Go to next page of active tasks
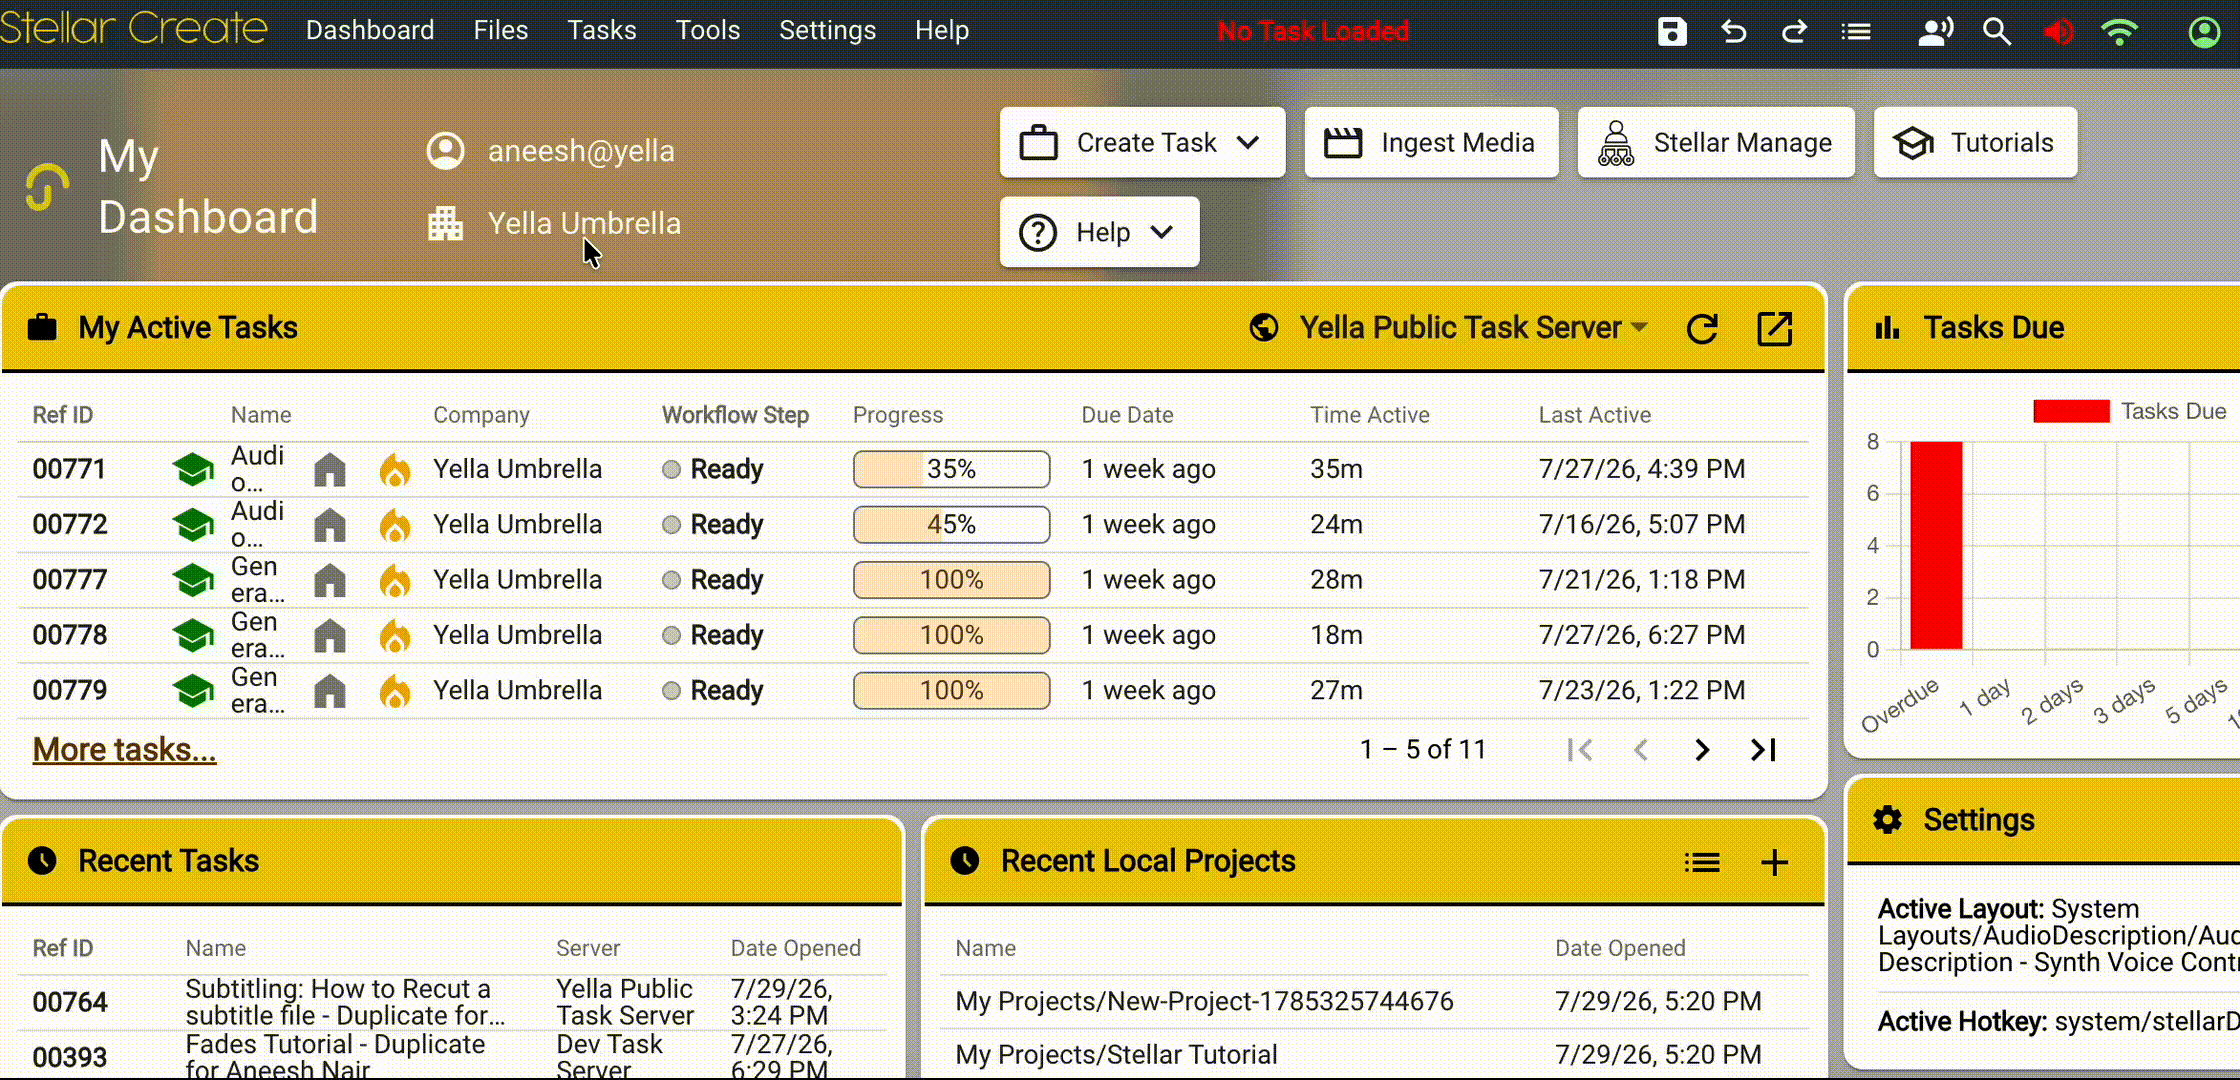Viewport: 2240px width, 1080px height. click(x=1702, y=749)
